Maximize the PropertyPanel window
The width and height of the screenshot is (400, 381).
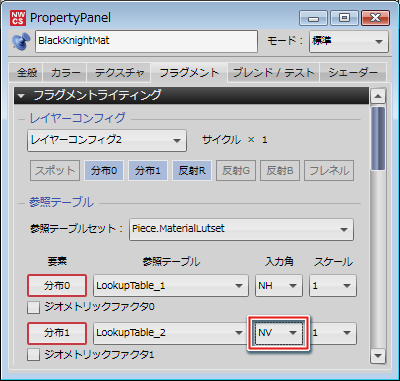tap(344, 18)
